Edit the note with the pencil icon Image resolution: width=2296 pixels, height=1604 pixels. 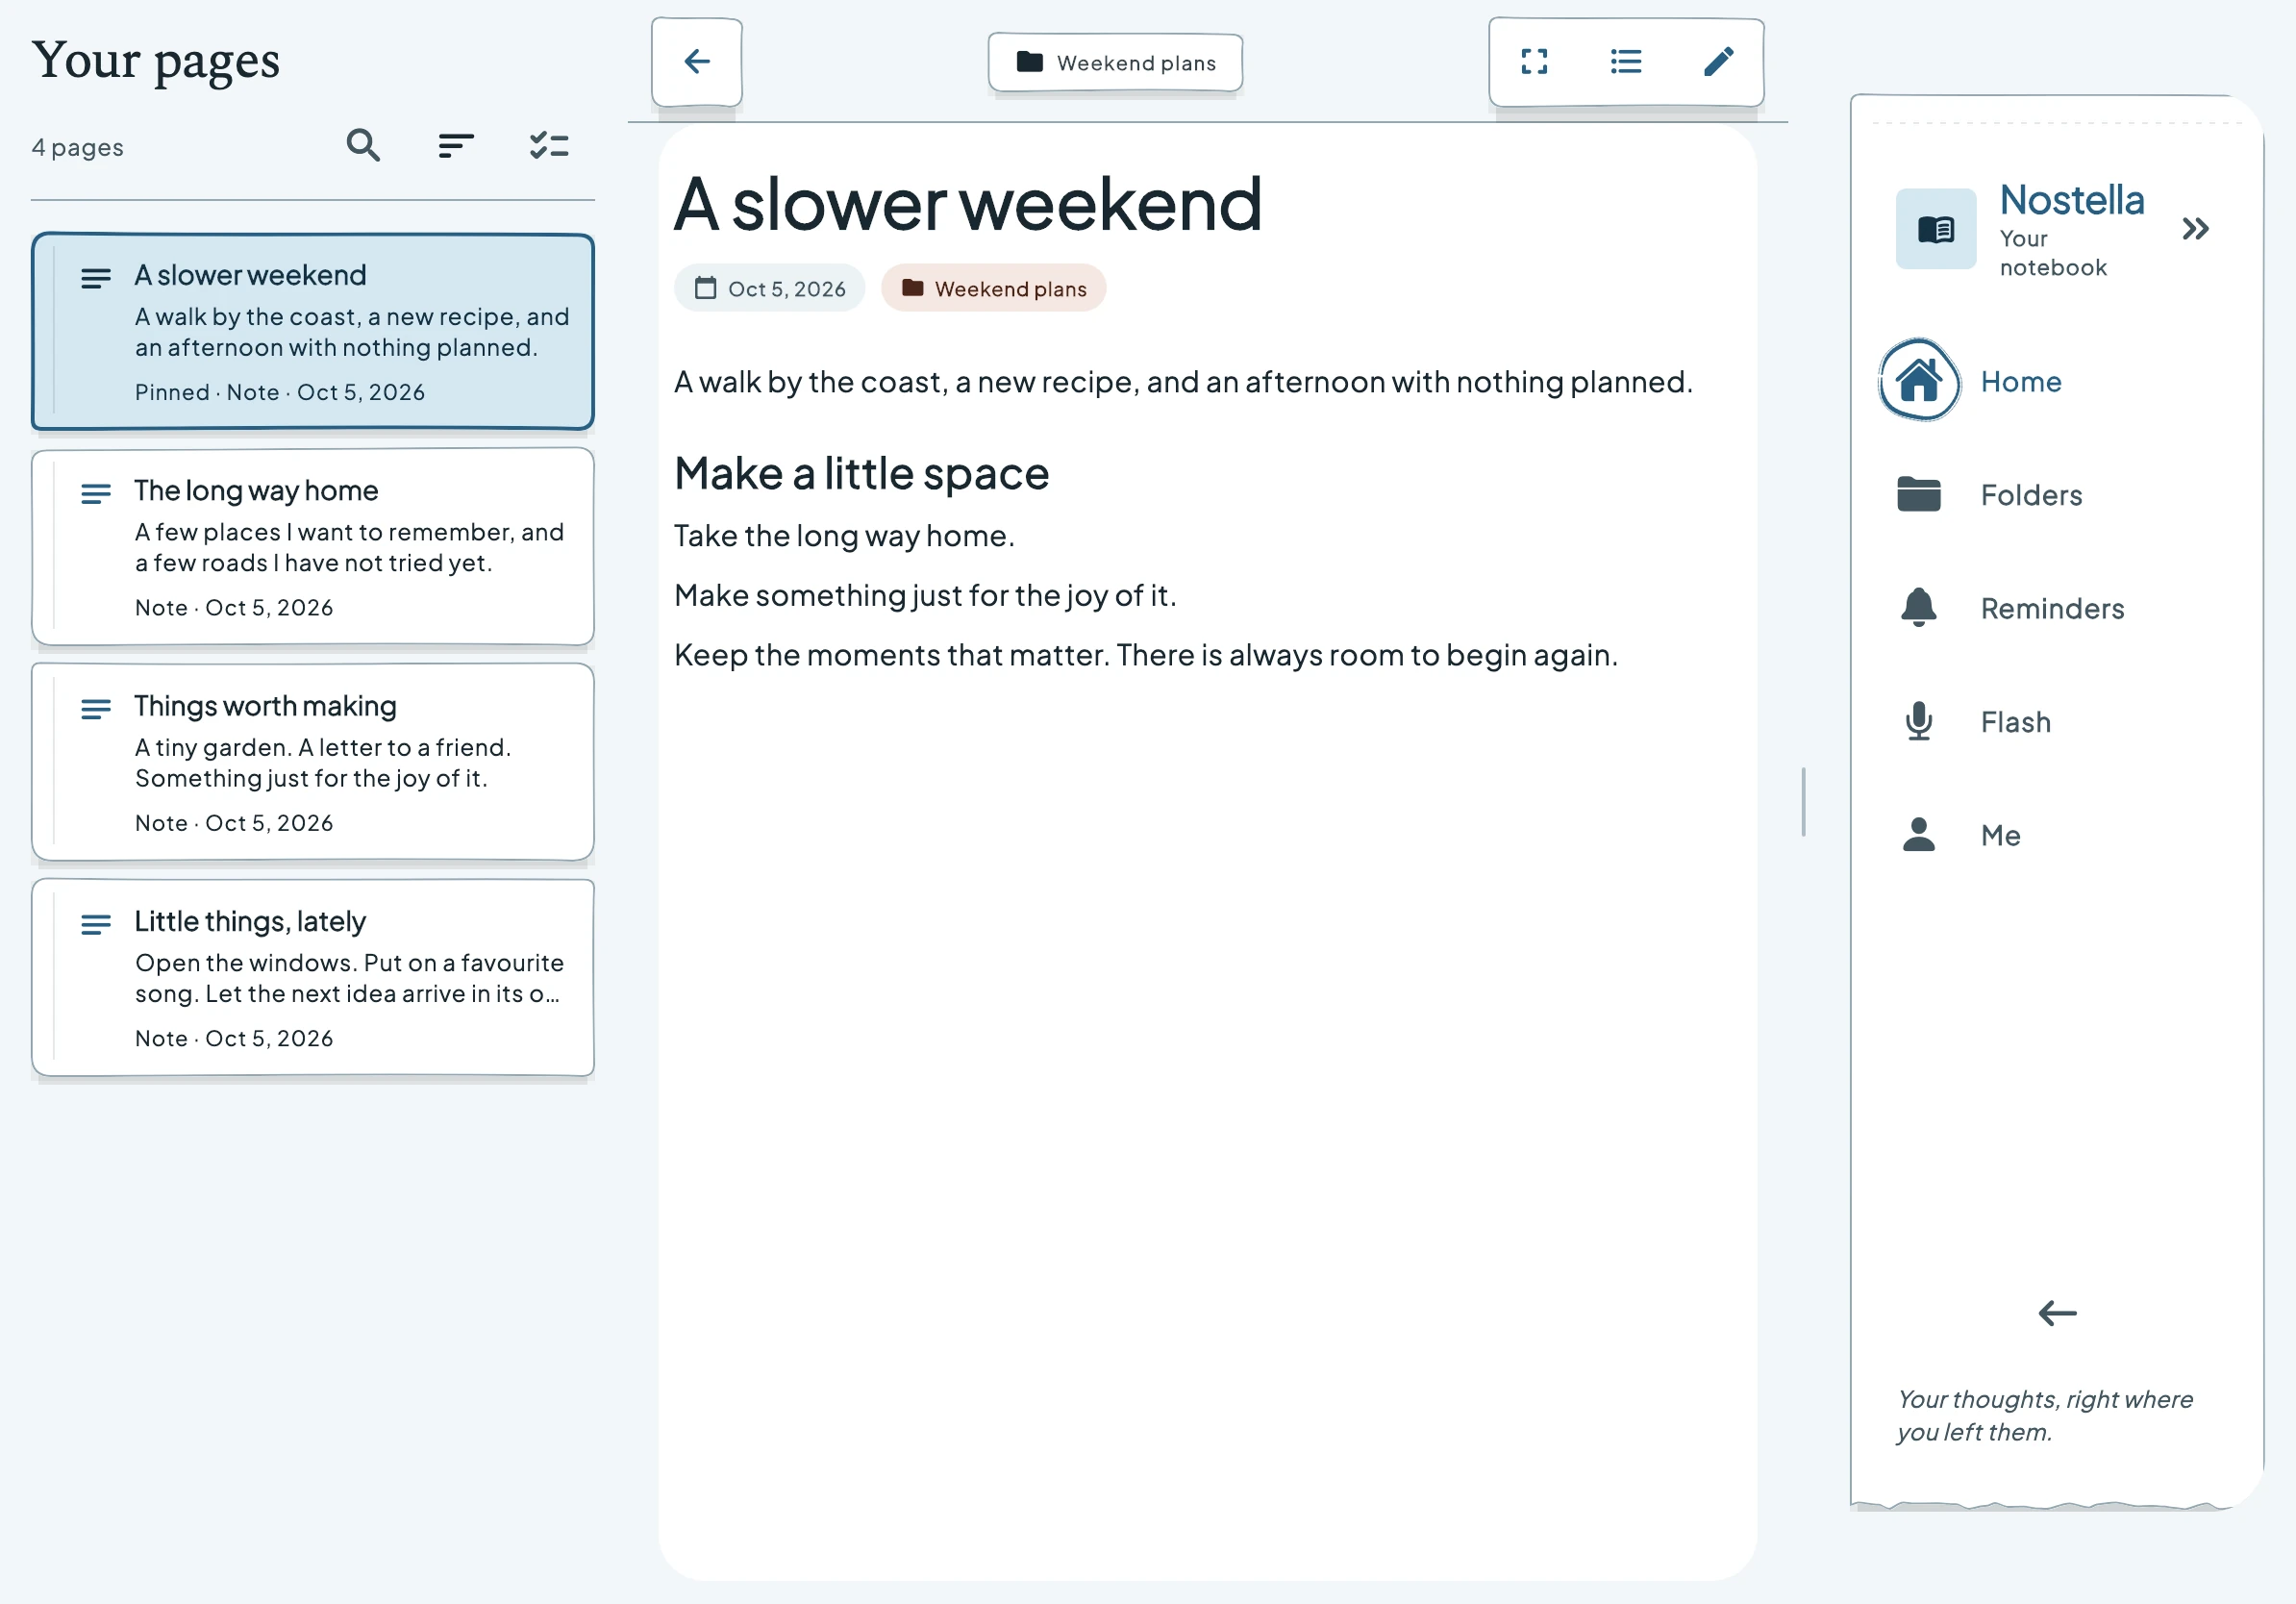click(x=1718, y=62)
